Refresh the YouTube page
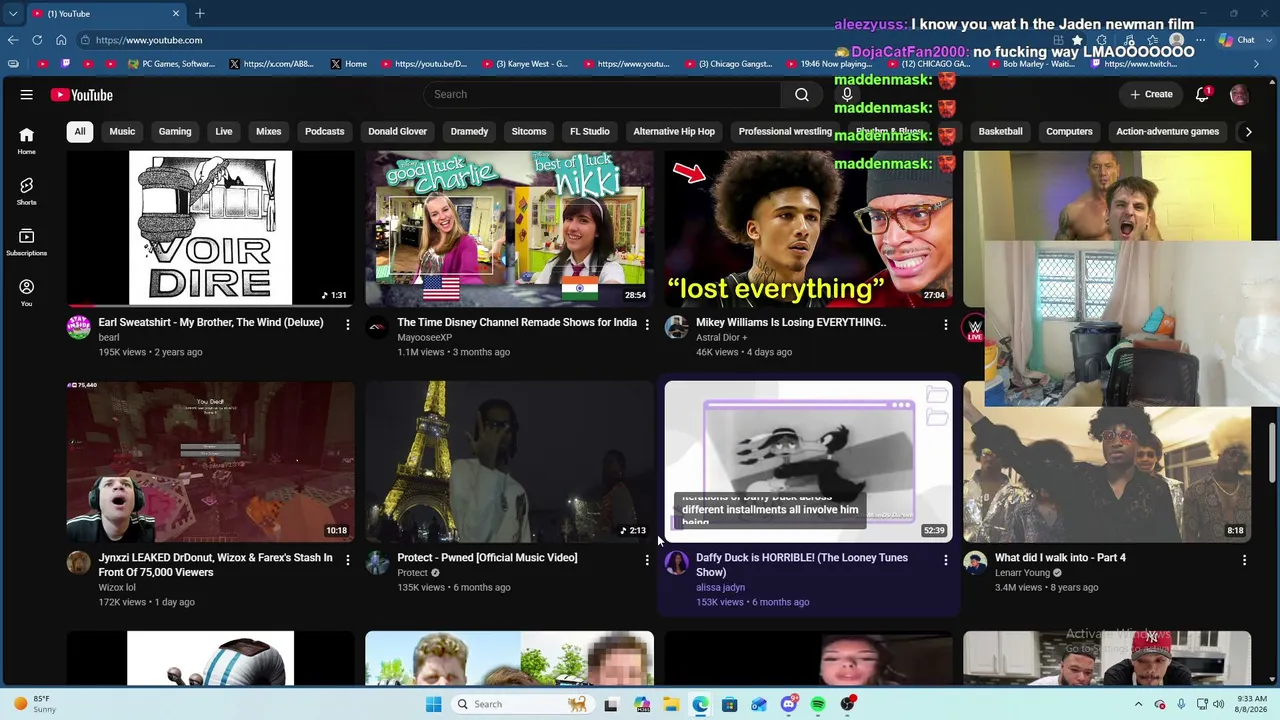The image size is (1280, 720). tap(37, 40)
